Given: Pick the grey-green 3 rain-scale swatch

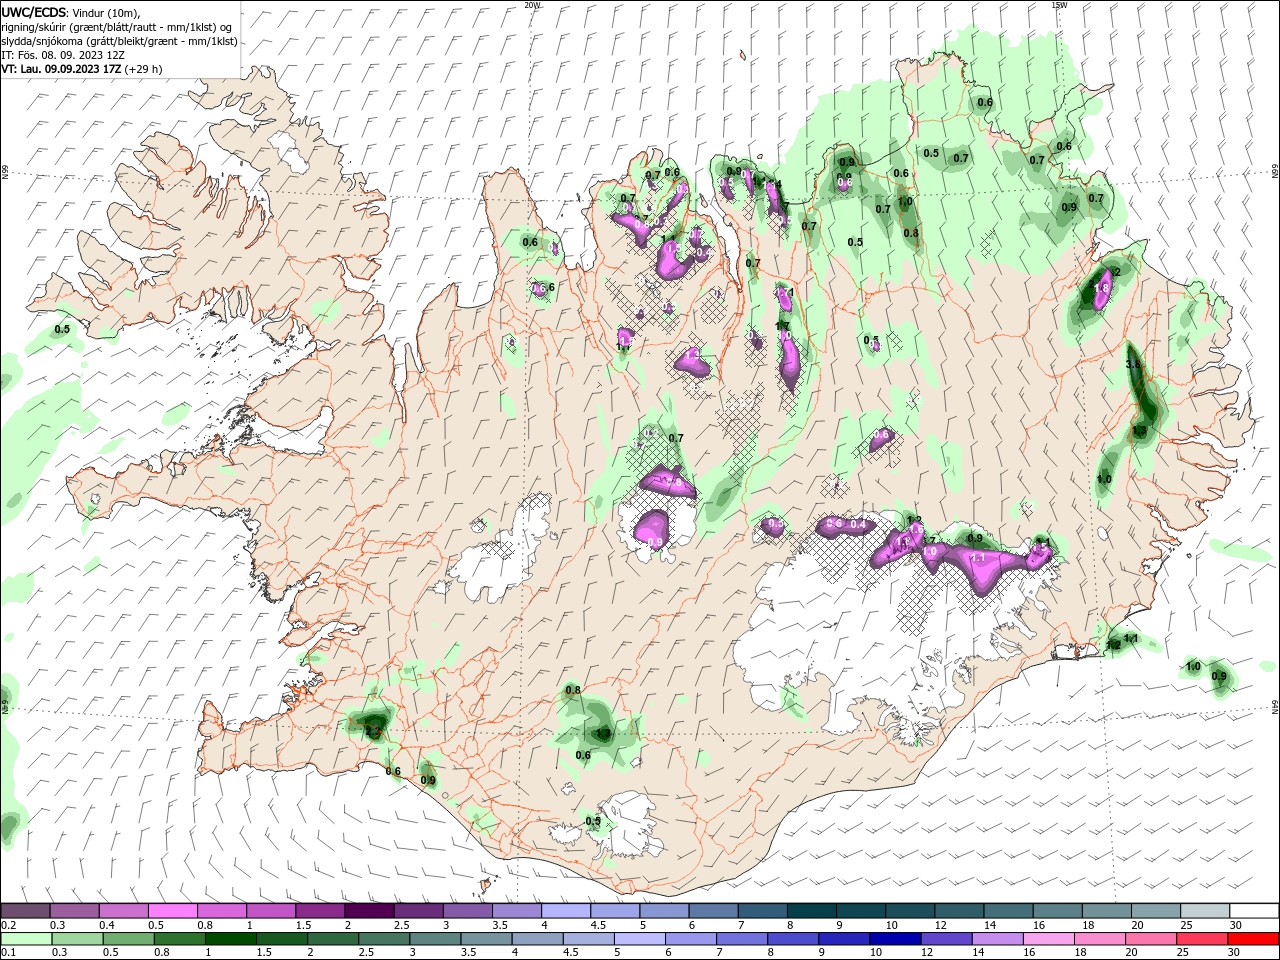Looking at the screenshot, I should (x=435, y=939).
